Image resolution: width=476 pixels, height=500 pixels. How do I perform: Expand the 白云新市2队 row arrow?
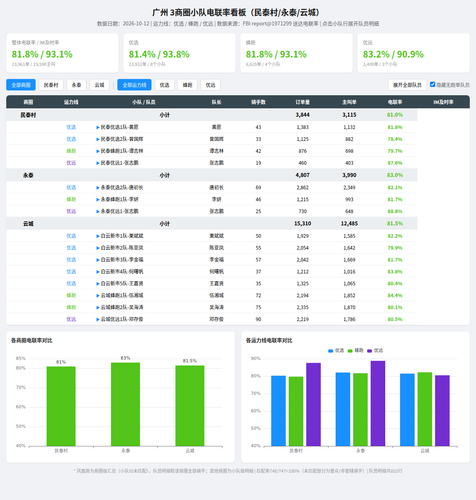point(98,248)
